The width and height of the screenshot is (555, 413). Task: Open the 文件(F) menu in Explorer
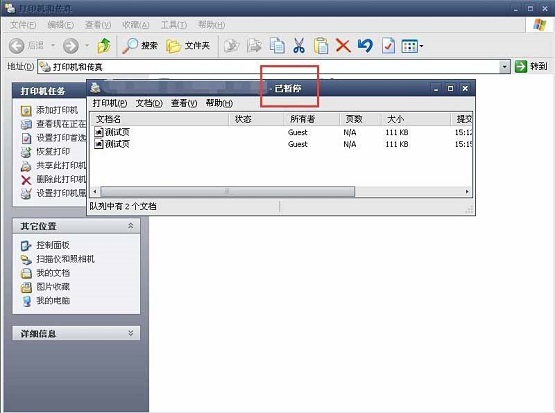tap(23, 25)
